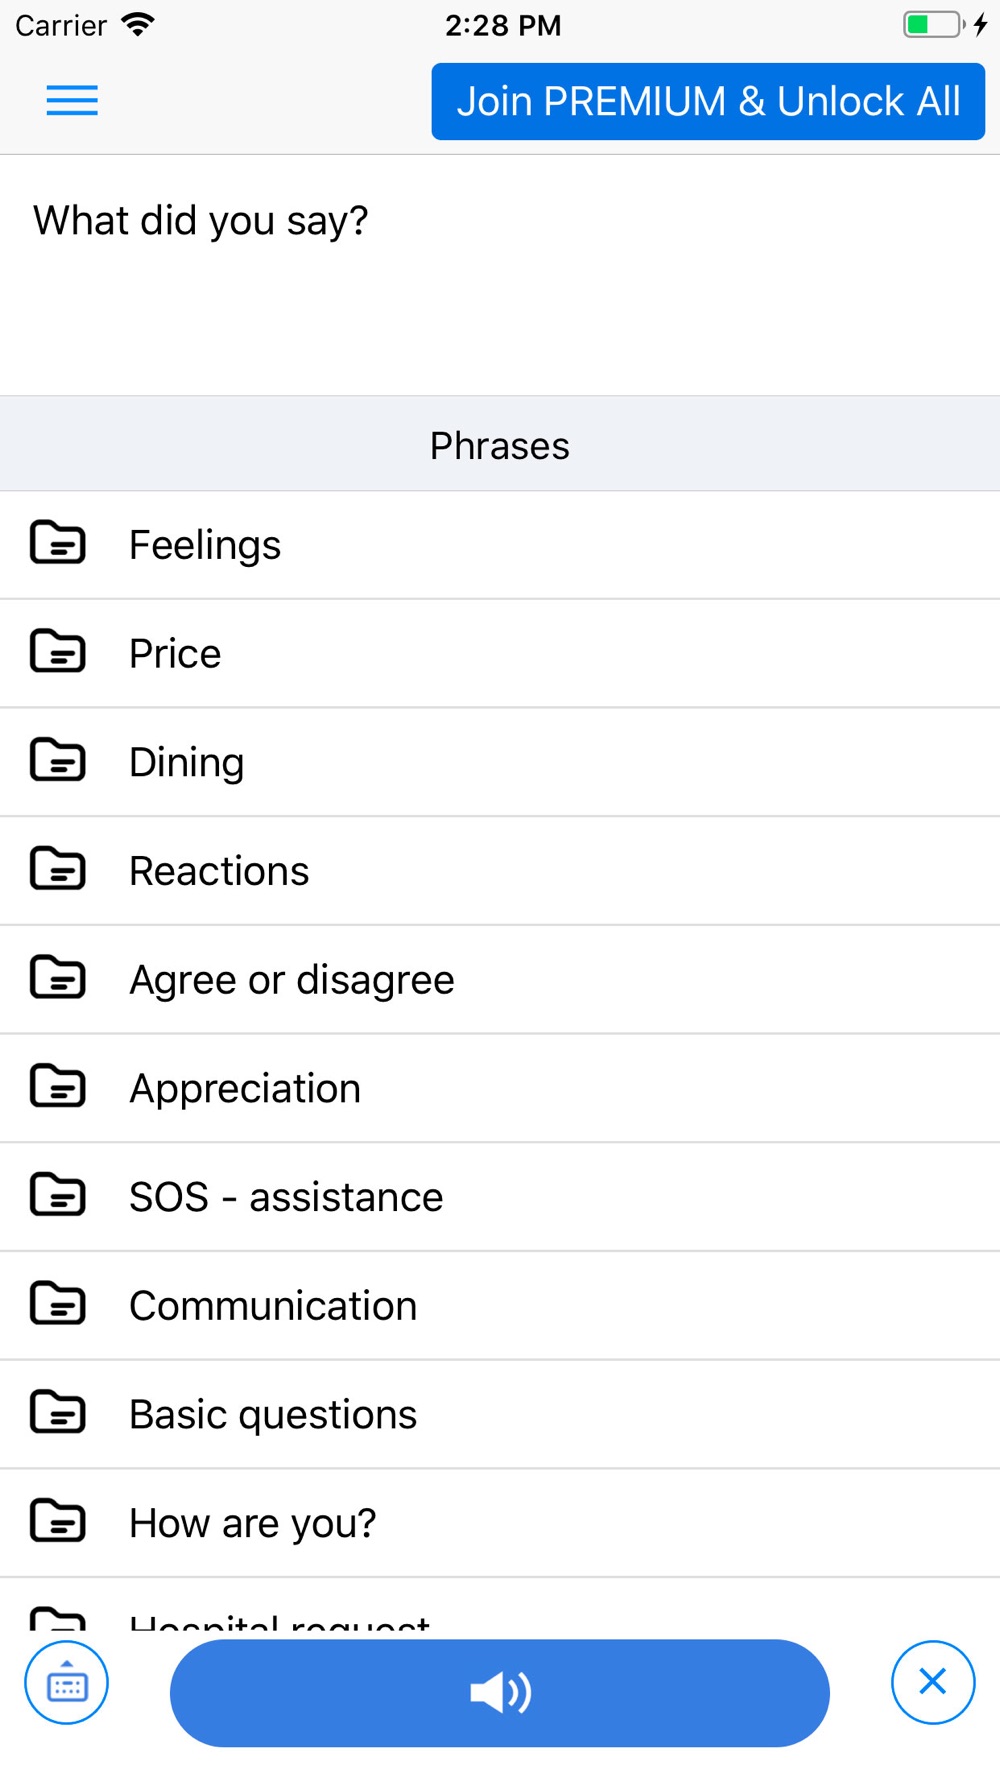Tap the Appreciation folder icon

pyautogui.click(x=58, y=1087)
